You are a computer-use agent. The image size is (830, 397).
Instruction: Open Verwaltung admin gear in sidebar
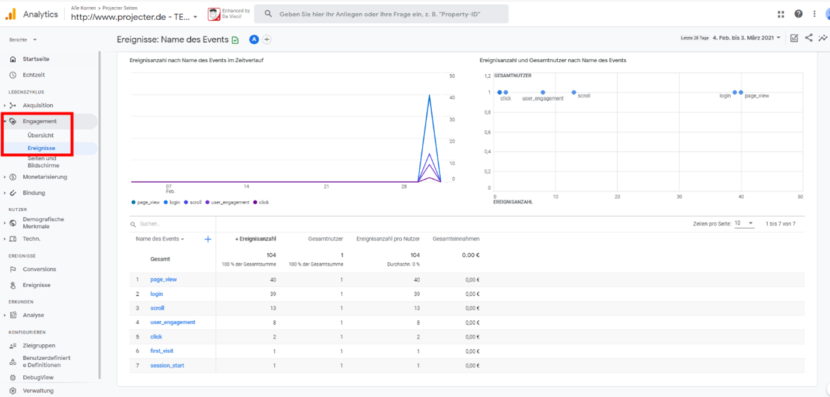point(32,391)
